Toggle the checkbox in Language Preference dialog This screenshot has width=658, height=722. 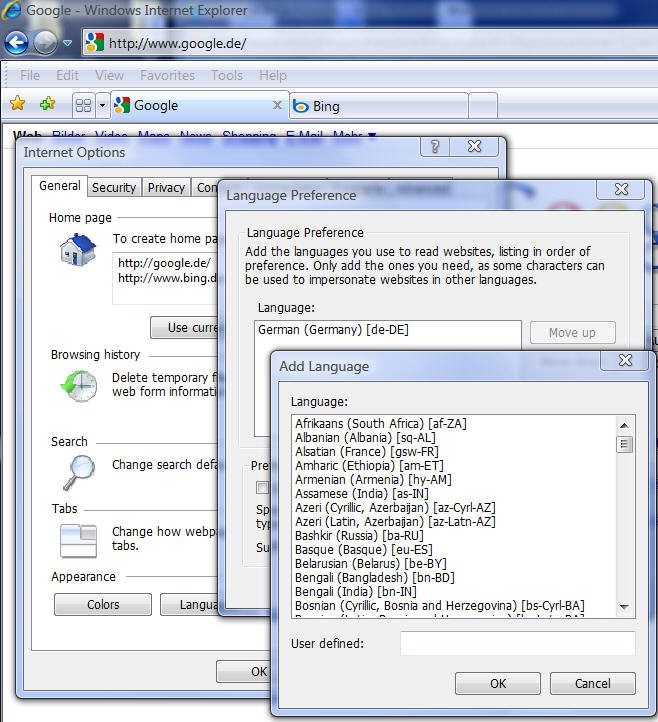pyautogui.click(x=262, y=488)
